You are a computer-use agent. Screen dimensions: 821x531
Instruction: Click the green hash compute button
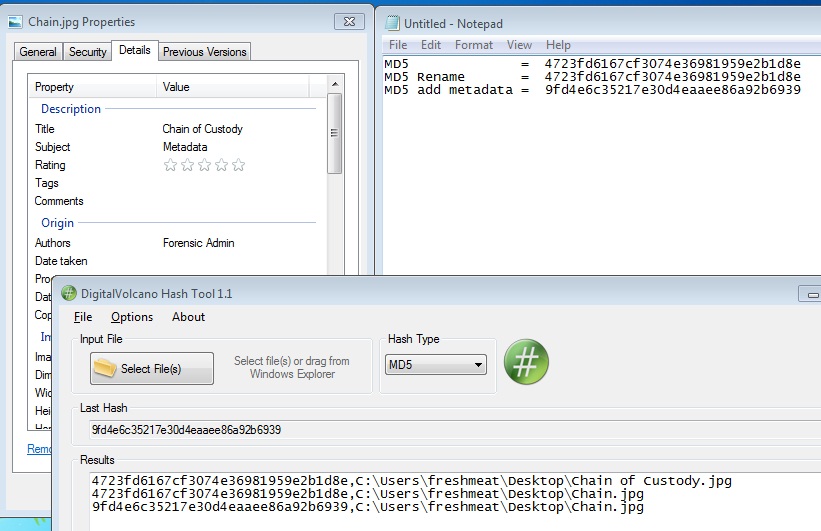[x=526, y=362]
